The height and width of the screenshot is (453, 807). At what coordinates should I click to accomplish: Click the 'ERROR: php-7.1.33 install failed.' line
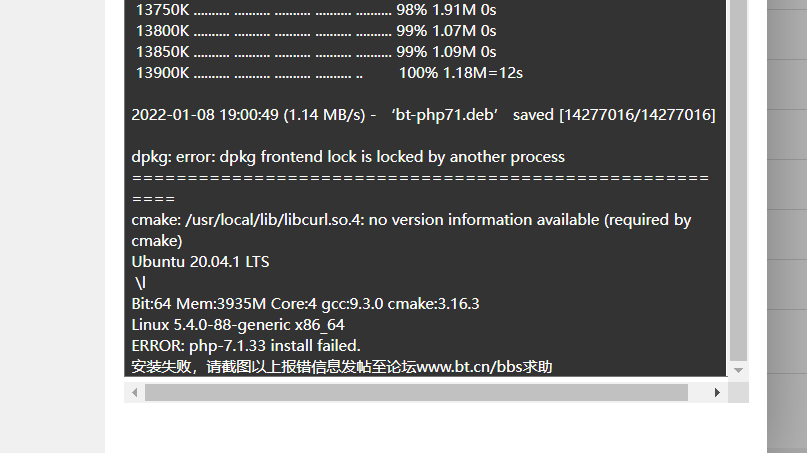tap(246, 345)
